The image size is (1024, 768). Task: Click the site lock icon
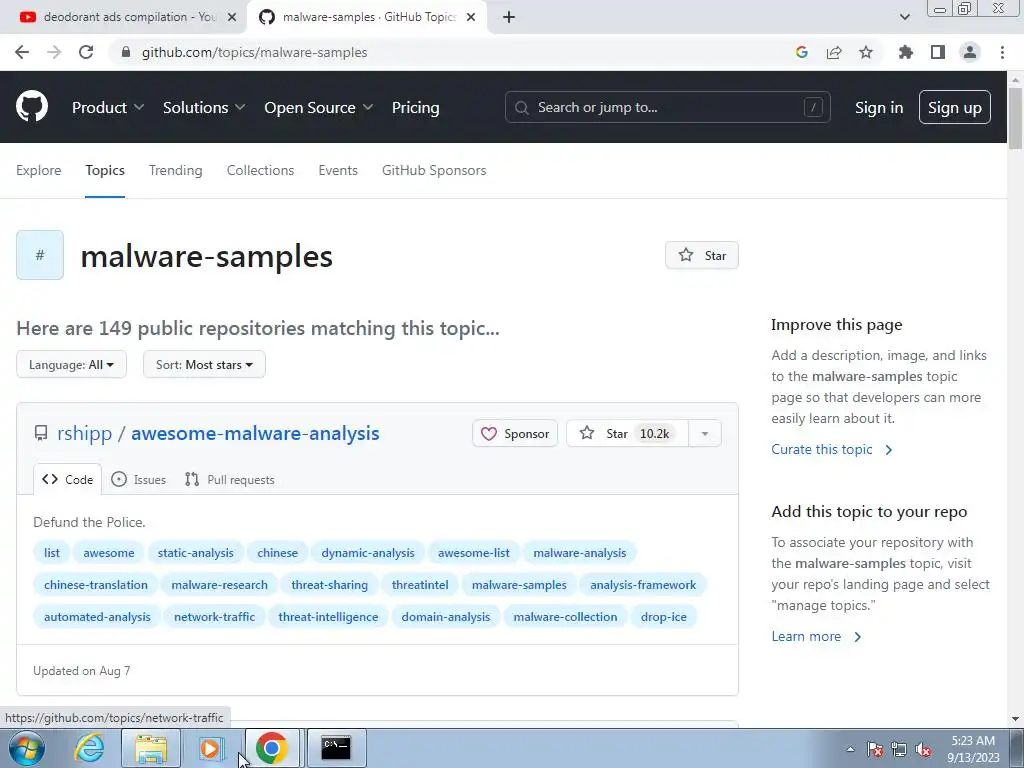pyautogui.click(x=126, y=52)
